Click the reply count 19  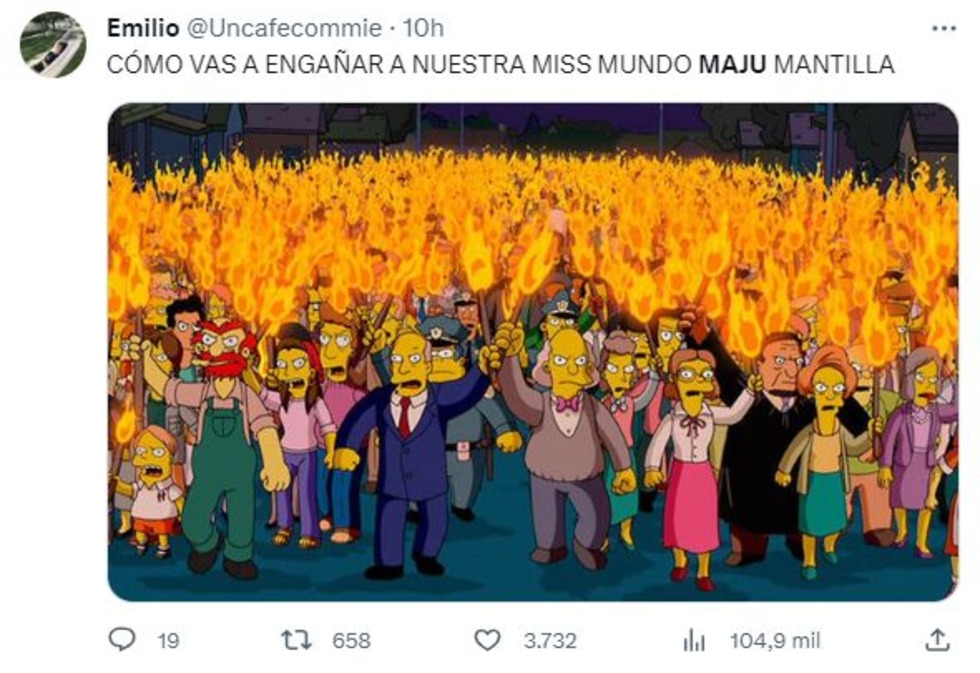click(168, 641)
